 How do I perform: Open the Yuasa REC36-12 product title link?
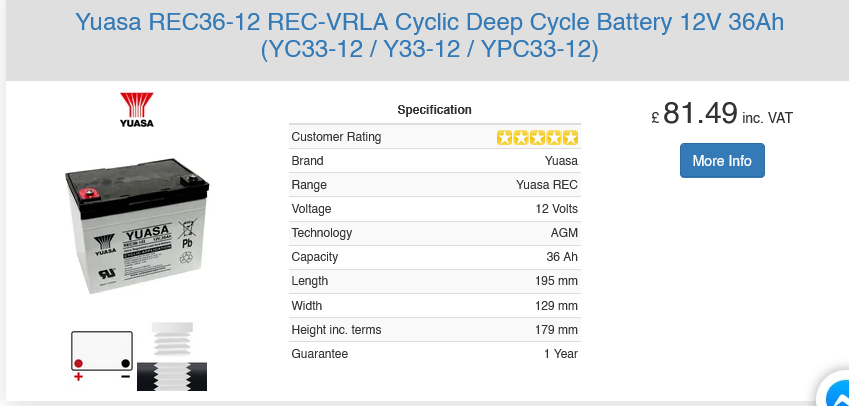click(424, 35)
